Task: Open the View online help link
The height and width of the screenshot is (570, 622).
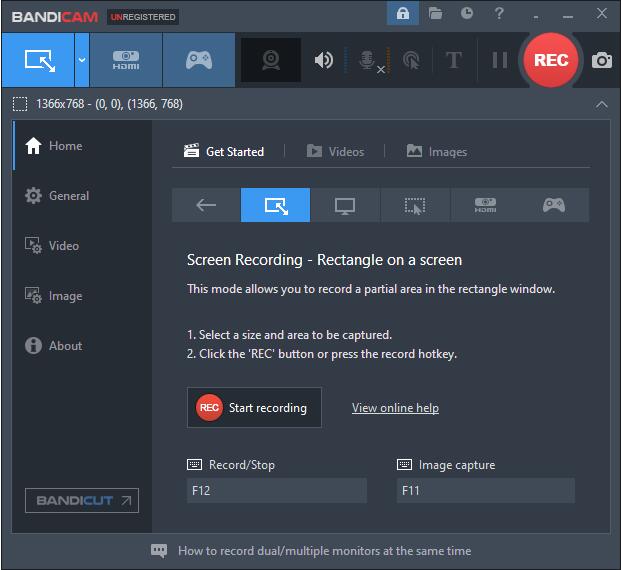Action: [x=395, y=408]
